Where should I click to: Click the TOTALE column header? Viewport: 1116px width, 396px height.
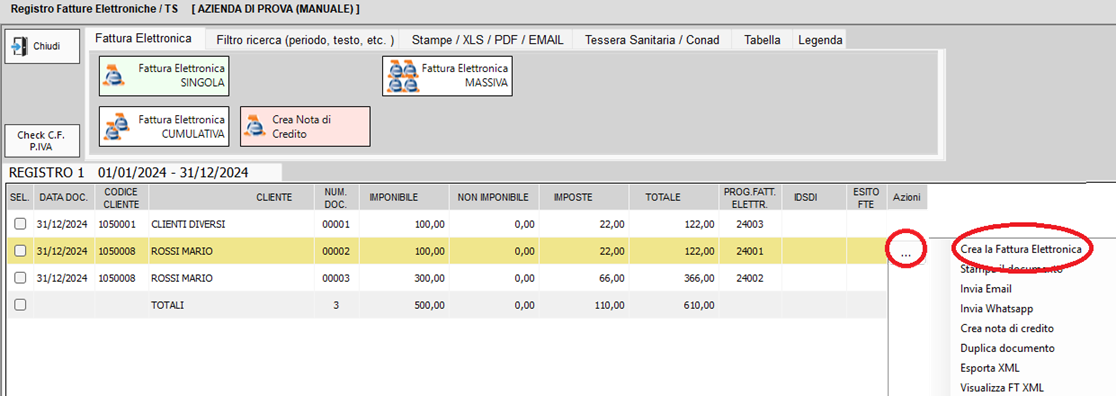(x=663, y=197)
